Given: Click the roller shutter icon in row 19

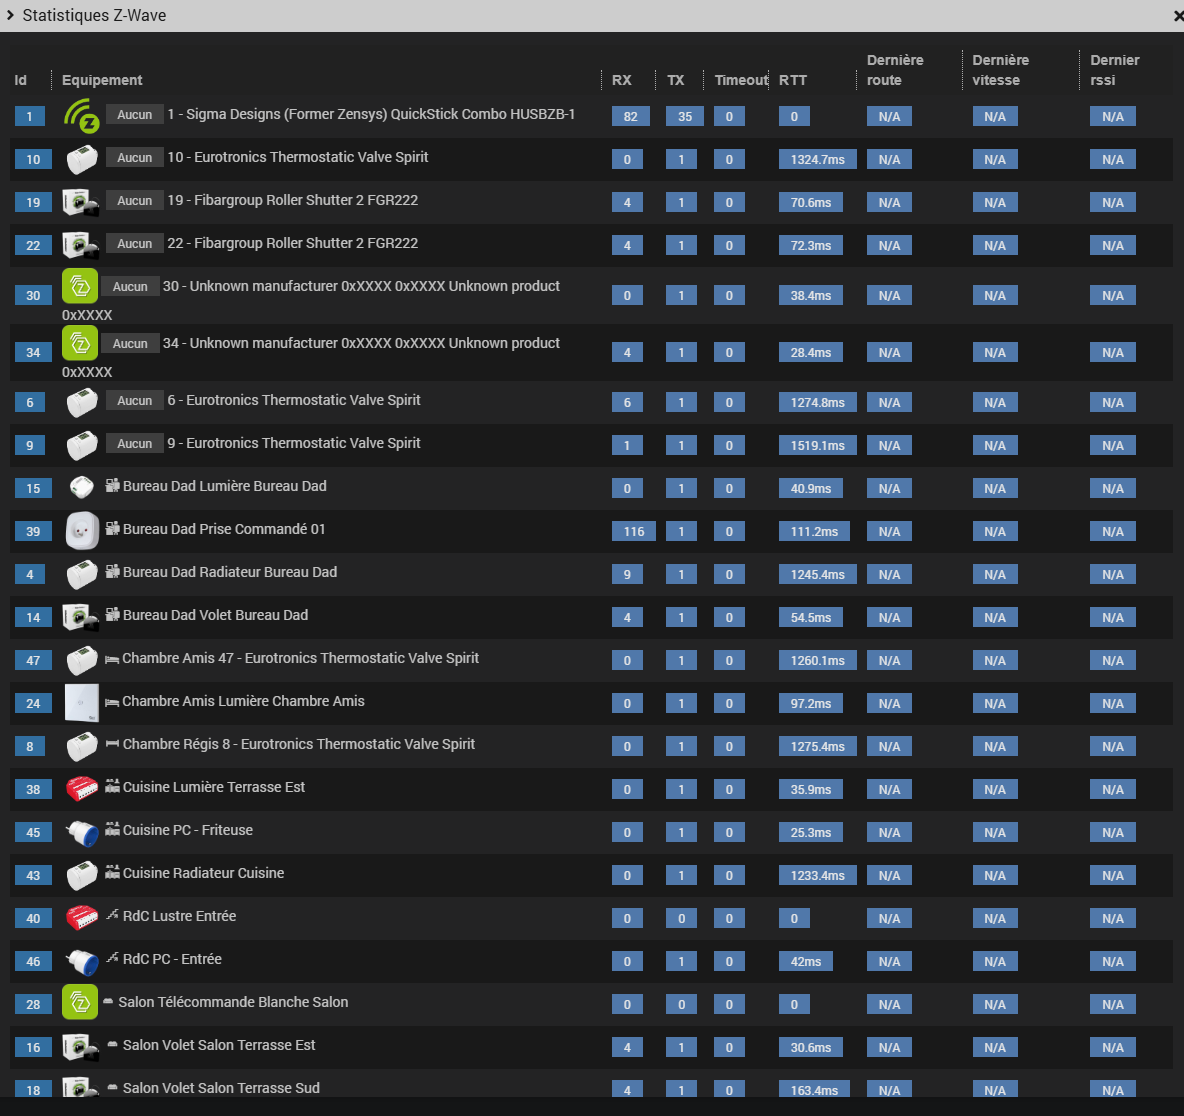Looking at the screenshot, I should pos(81,202).
